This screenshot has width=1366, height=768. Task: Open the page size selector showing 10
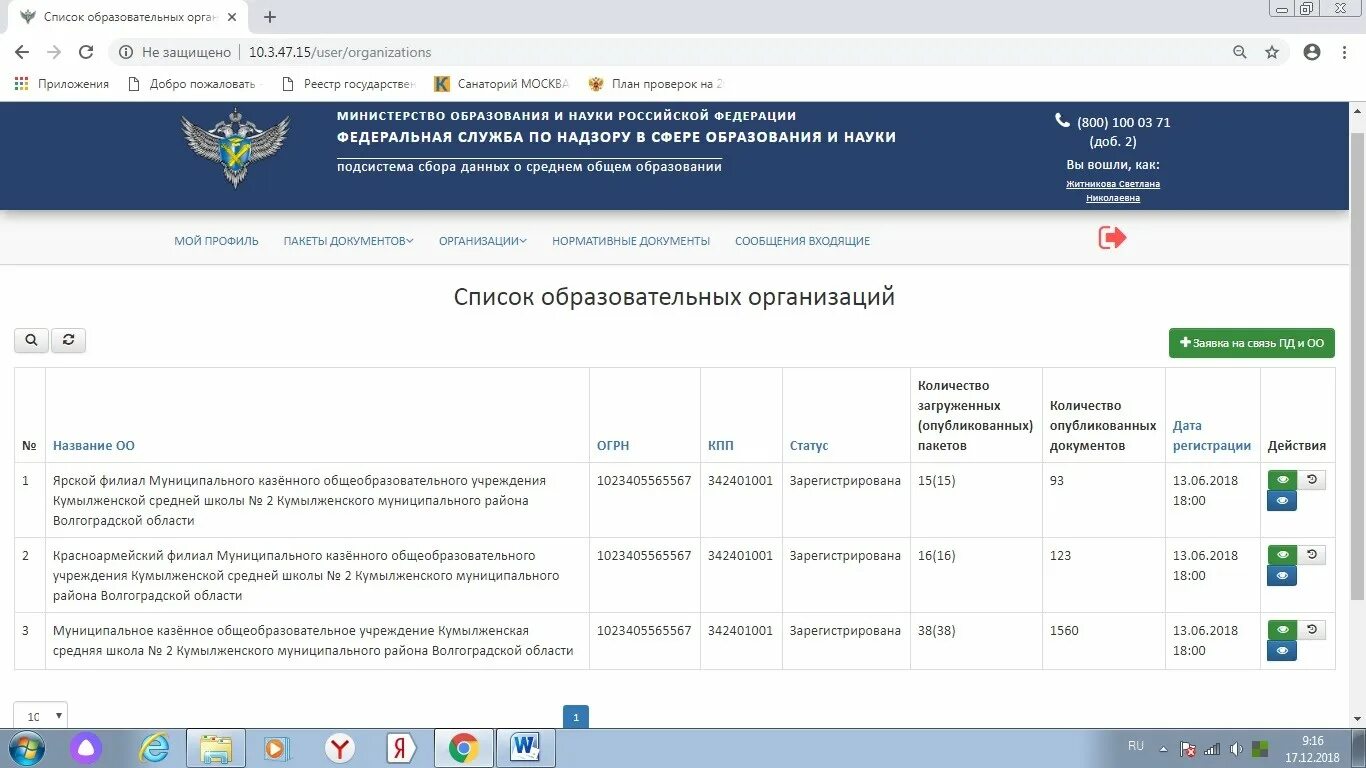coord(40,715)
